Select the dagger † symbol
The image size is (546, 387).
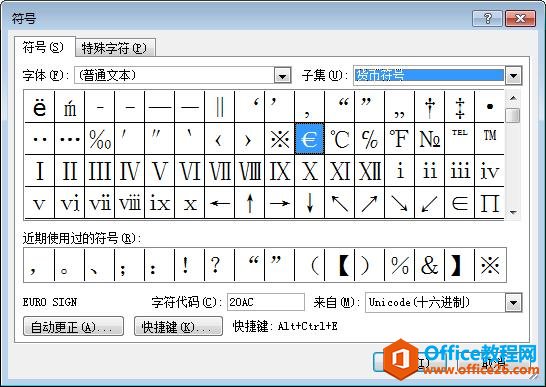tap(429, 107)
